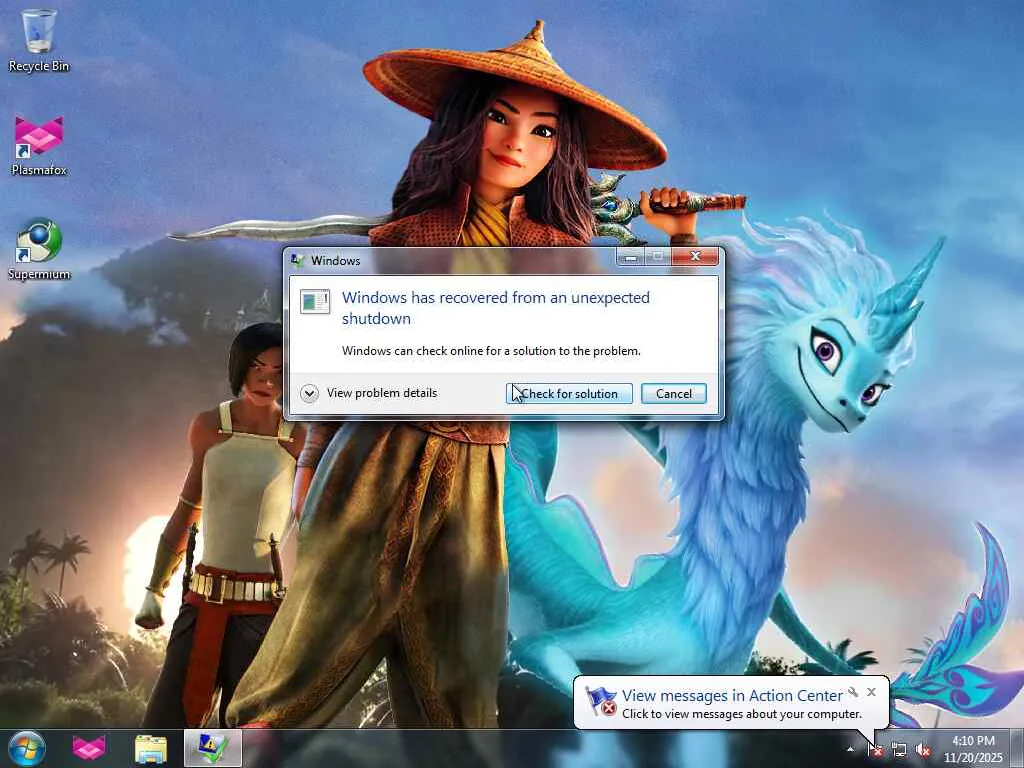This screenshot has width=1024, height=768.
Task: Minimize the Windows dialog
Action: [x=630, y=257]
